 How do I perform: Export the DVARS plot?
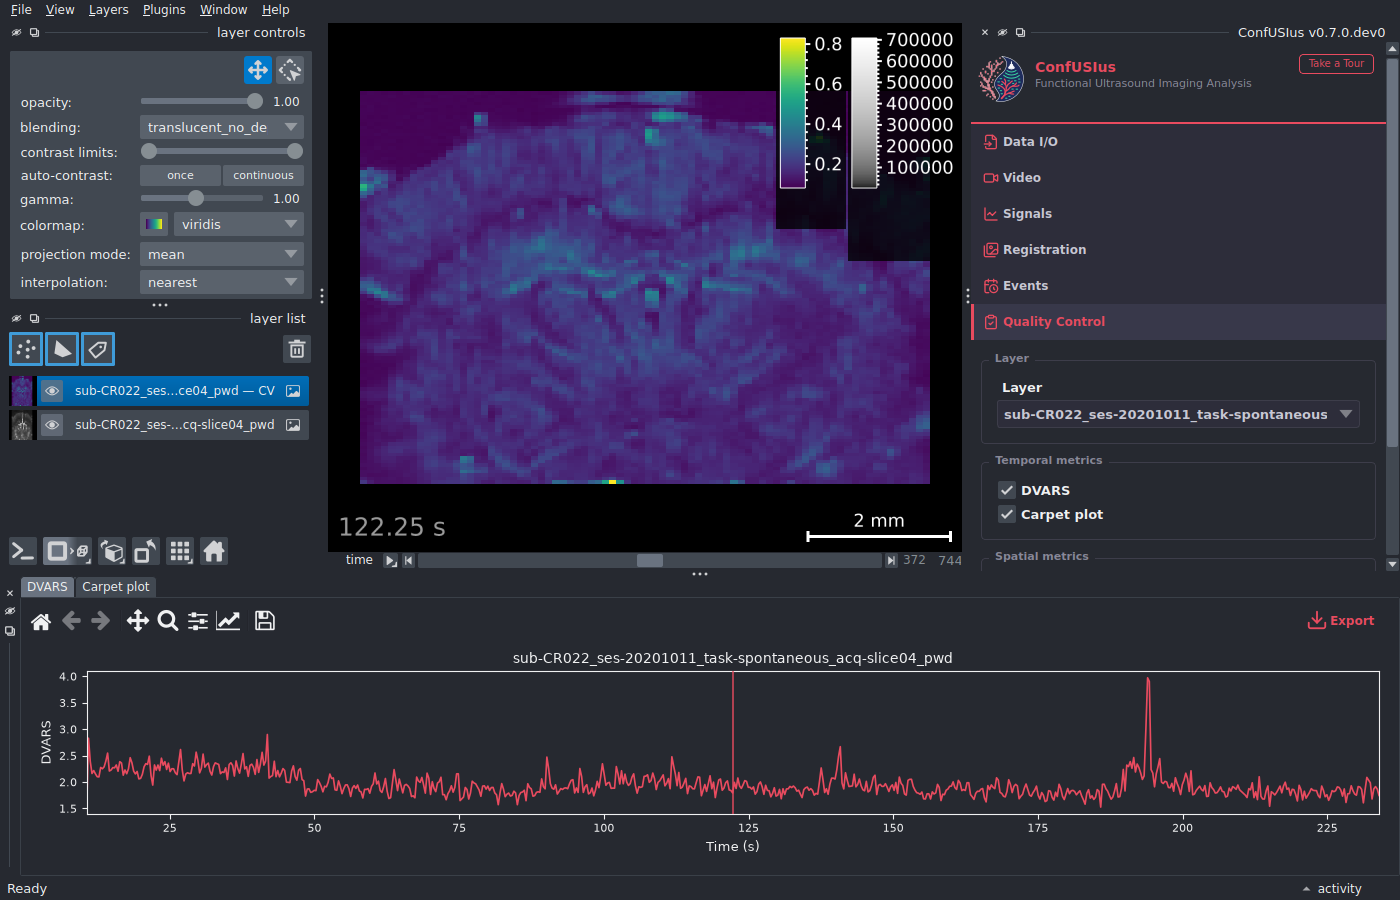[1341, 621]
